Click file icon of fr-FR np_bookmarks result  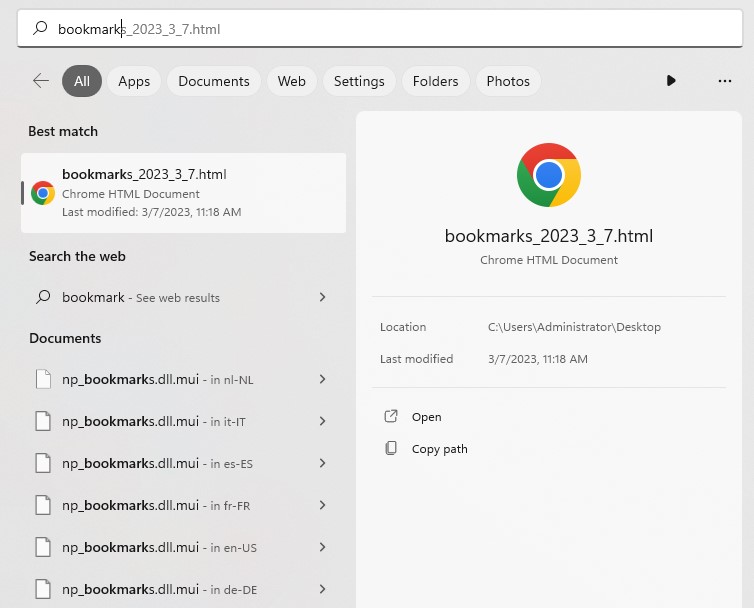pyautogui.click(x=43, y=505)
